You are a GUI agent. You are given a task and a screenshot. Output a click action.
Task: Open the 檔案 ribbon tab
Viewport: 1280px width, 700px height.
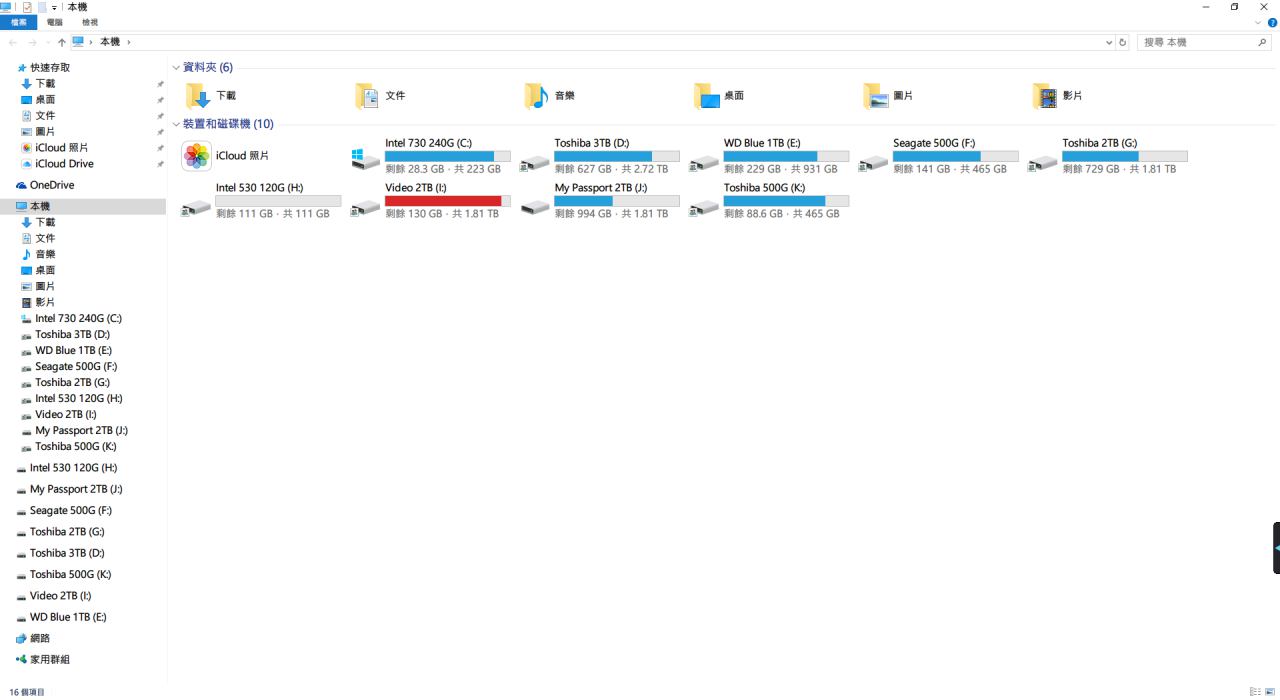[x=18, y=22]
